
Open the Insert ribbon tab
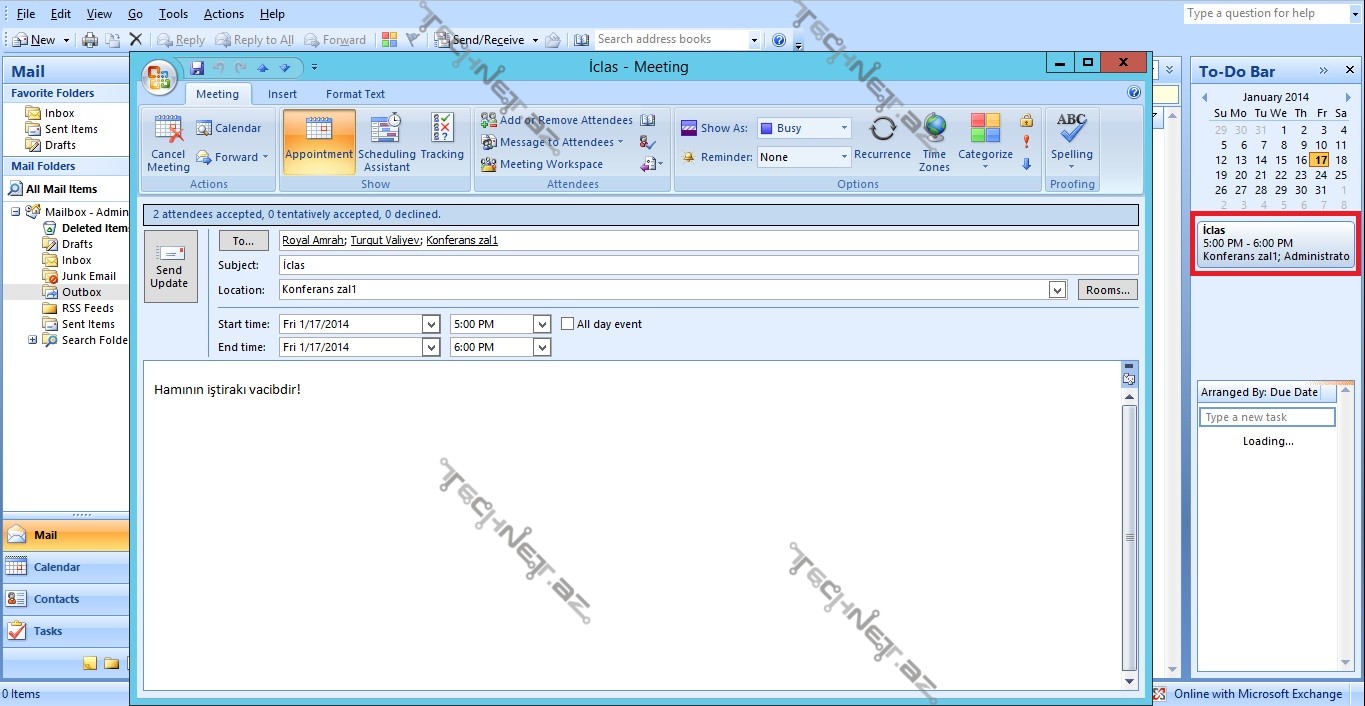282,94
